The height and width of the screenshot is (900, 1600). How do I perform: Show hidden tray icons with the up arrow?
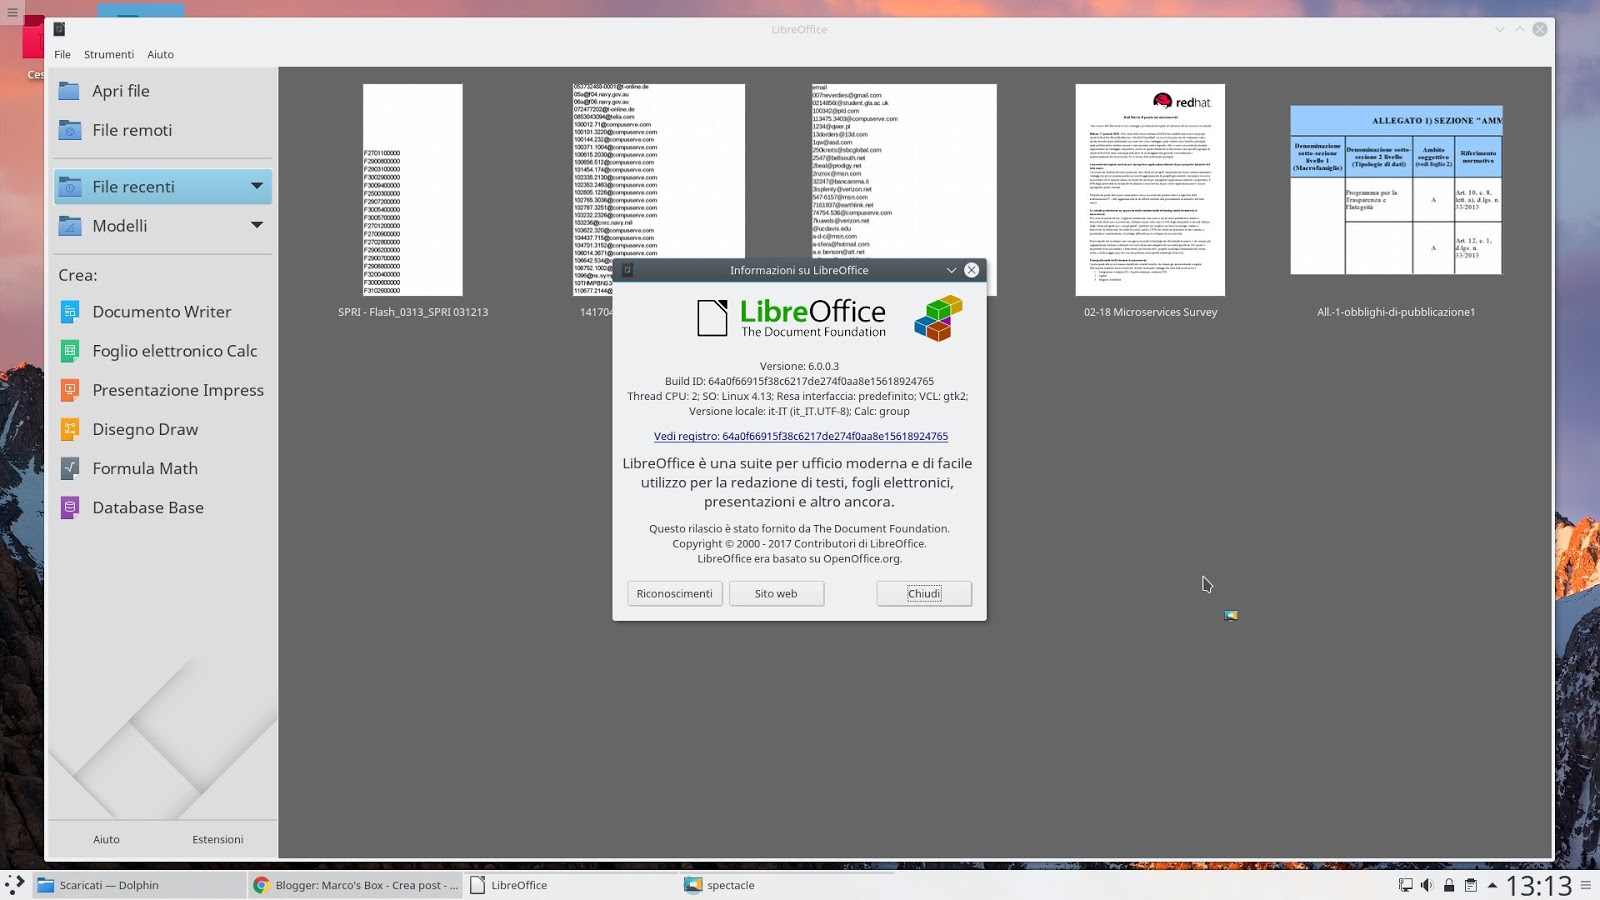click(1492, 885)
